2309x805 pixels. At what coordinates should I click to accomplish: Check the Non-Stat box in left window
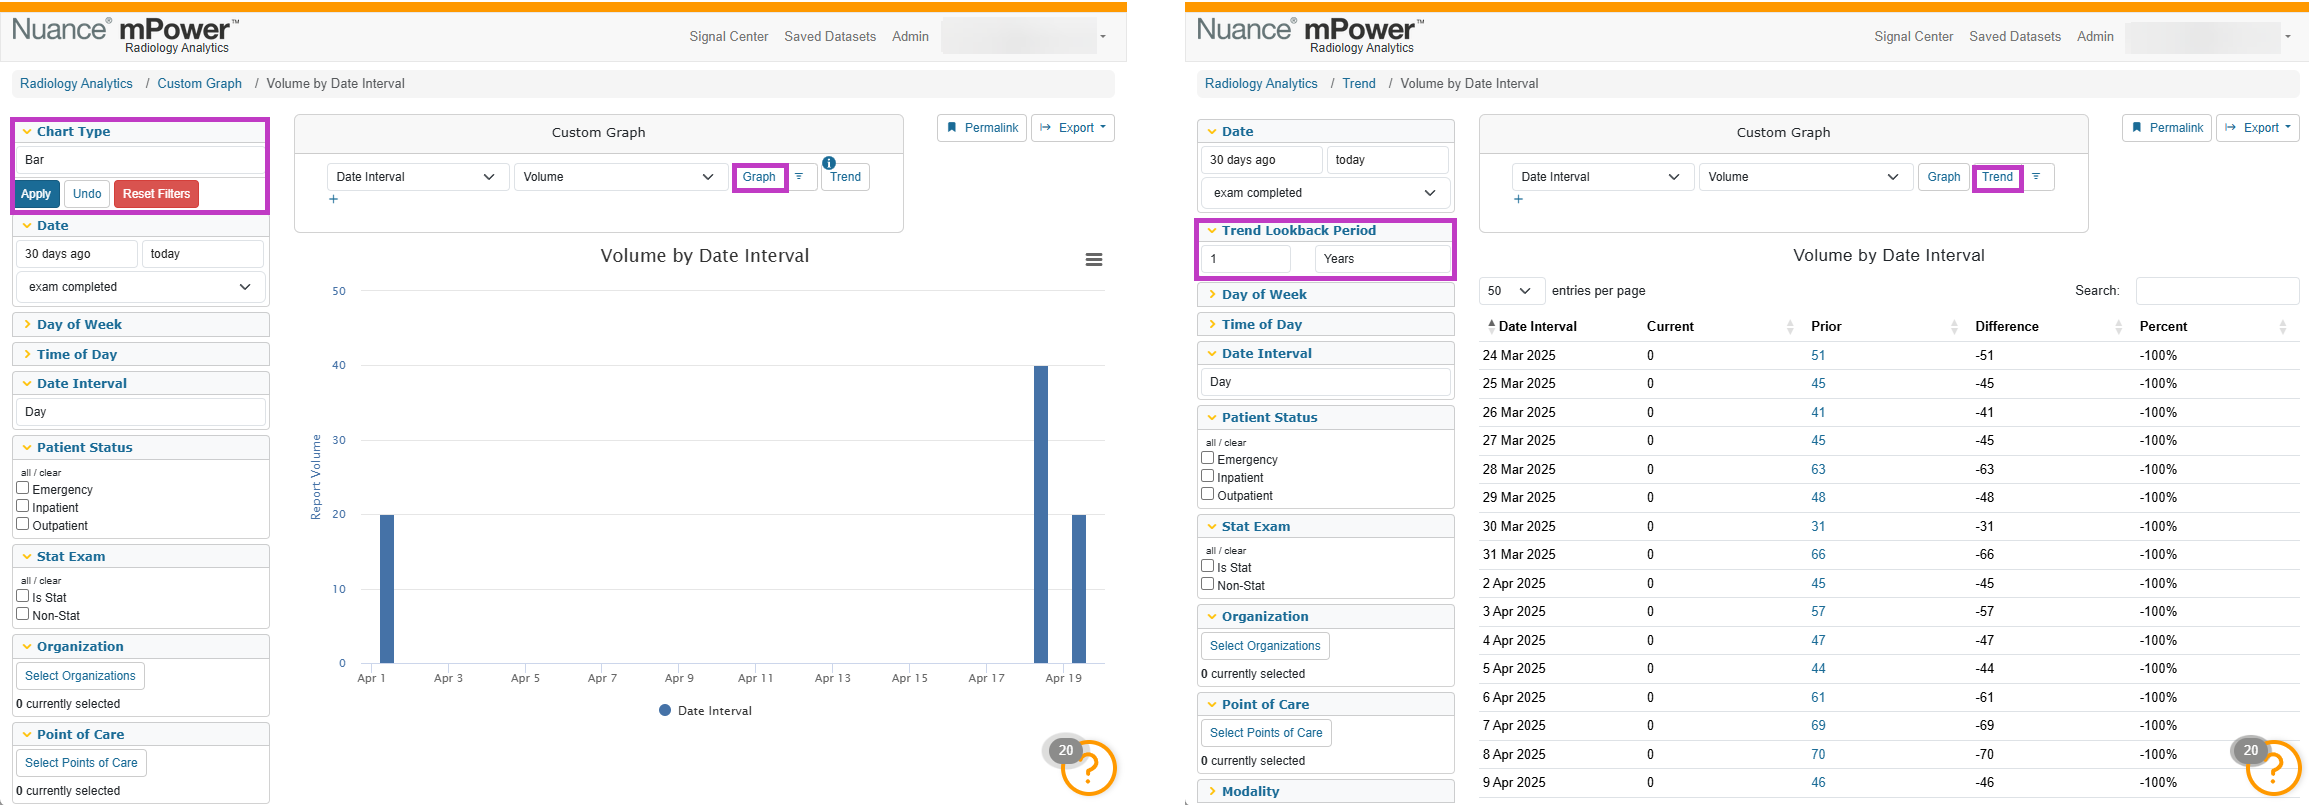22,614
